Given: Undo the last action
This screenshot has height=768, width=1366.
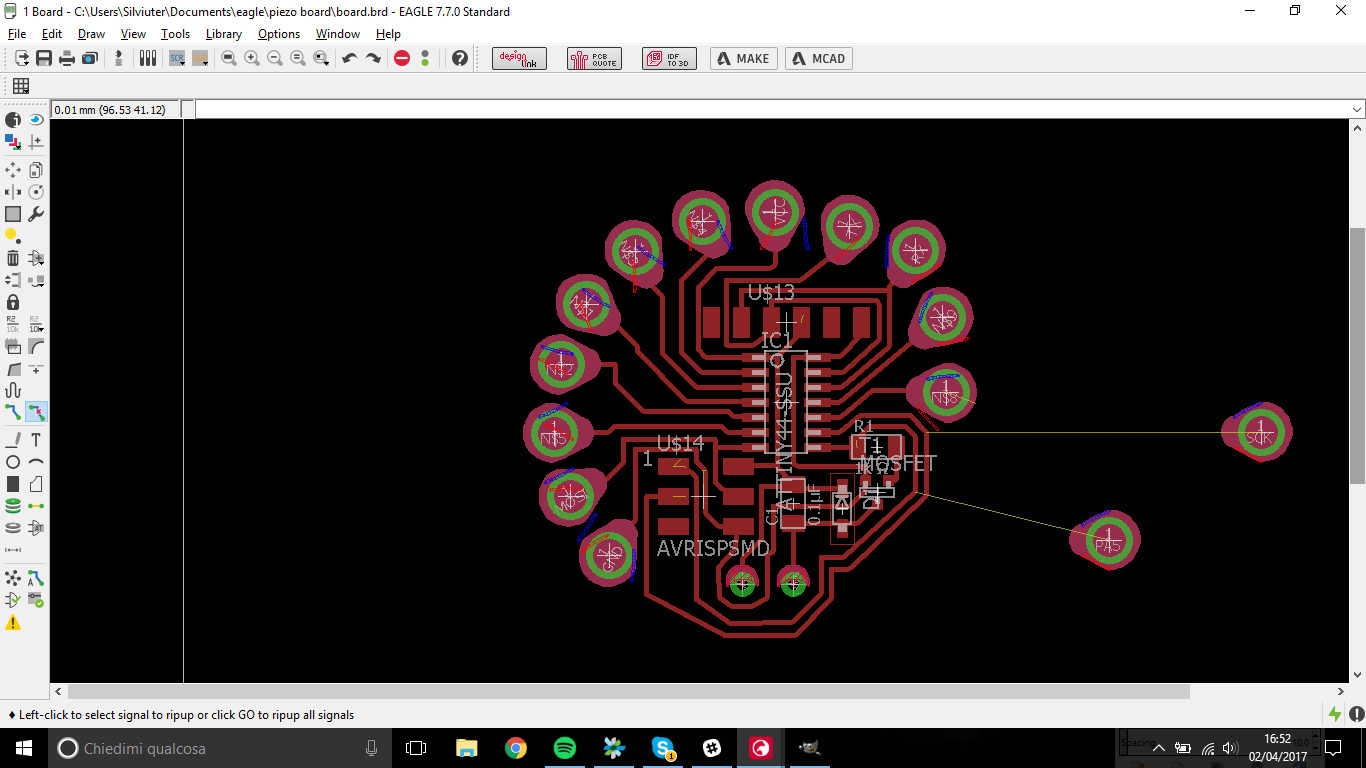Looking at the screenshot, I should click(350, 58).
